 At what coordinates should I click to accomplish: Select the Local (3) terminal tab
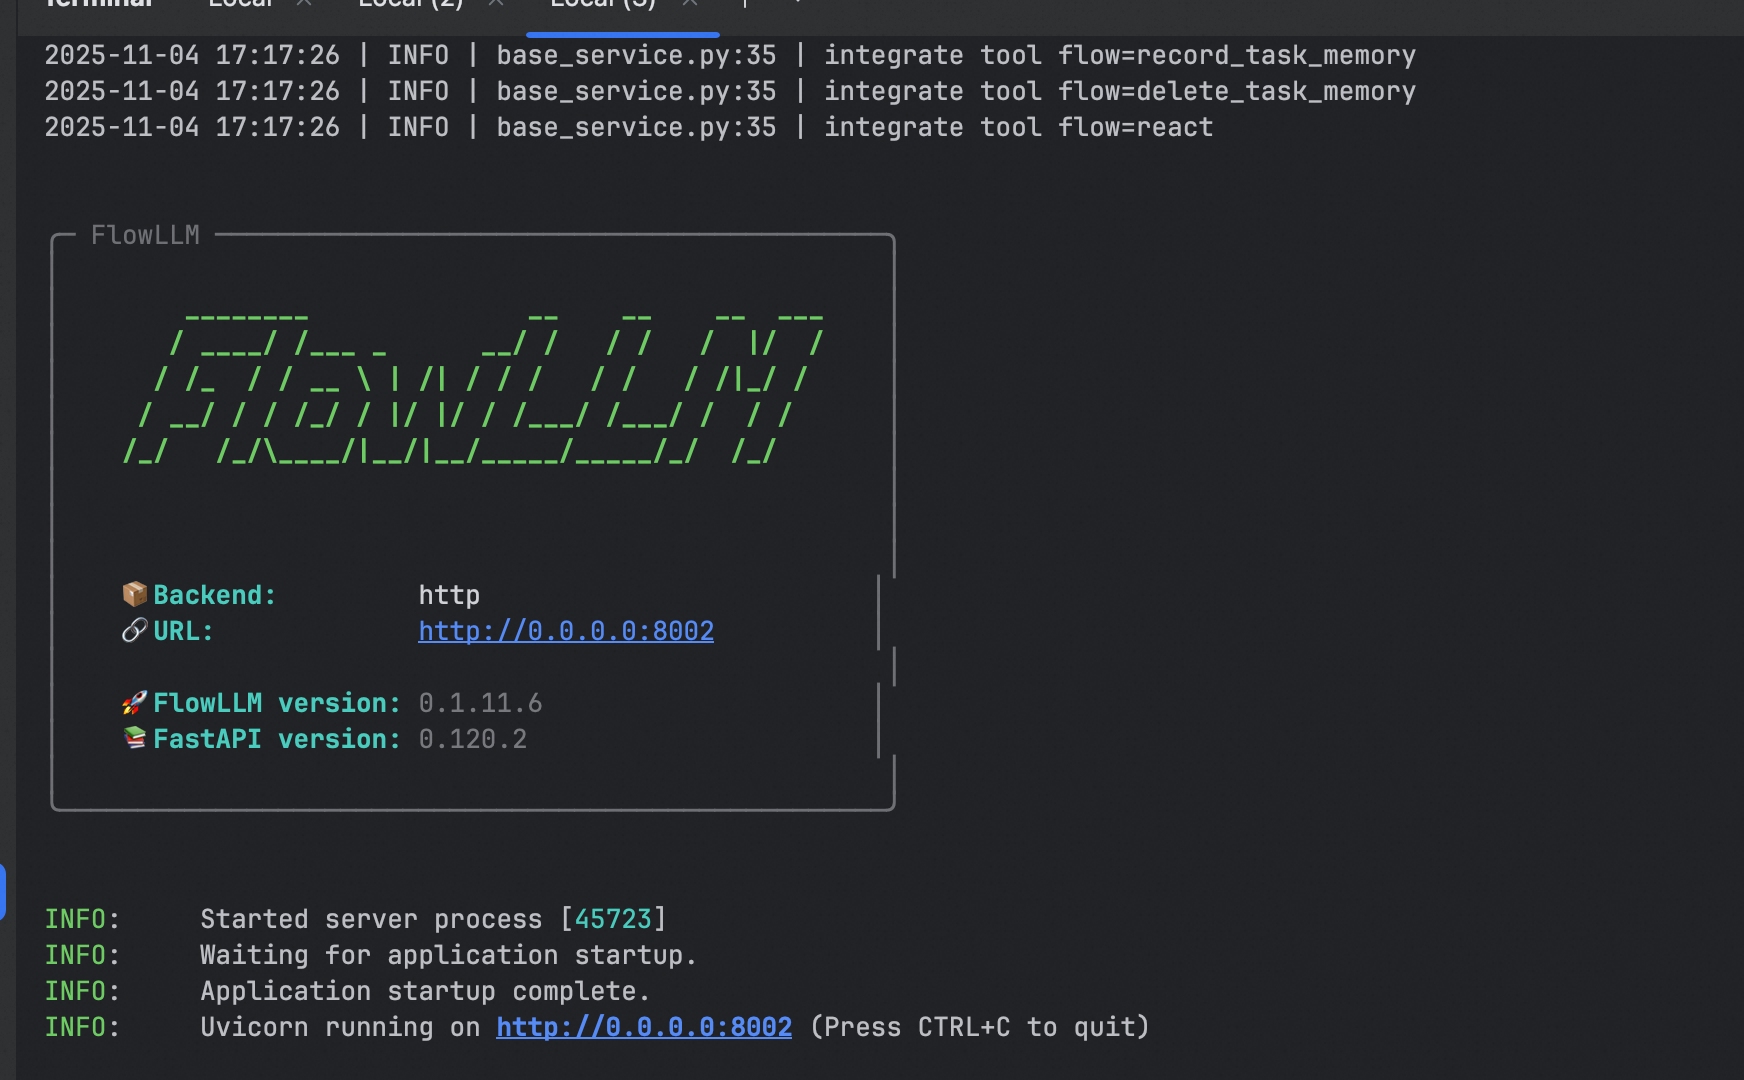tap(603, 4)
